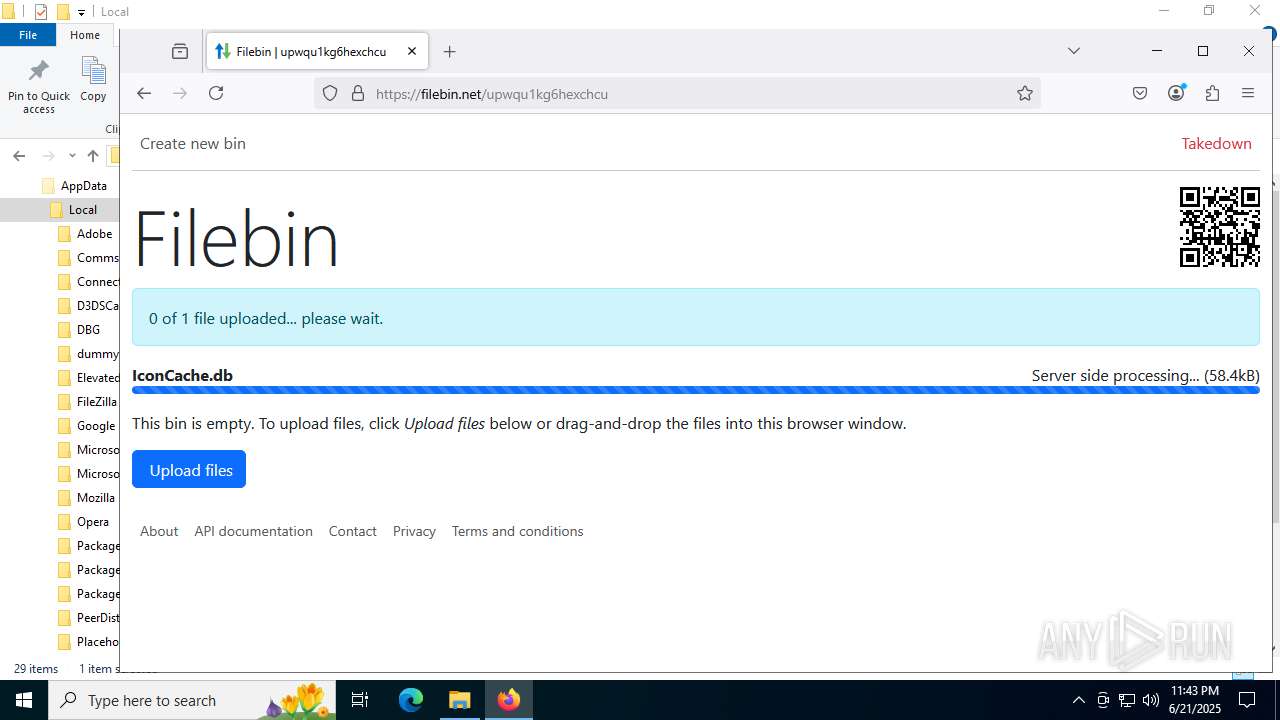Image resolution: width=1280 pixels, height=720 pixels.
Task: Go up one folder in Explorer
Action: pos(93,156)
